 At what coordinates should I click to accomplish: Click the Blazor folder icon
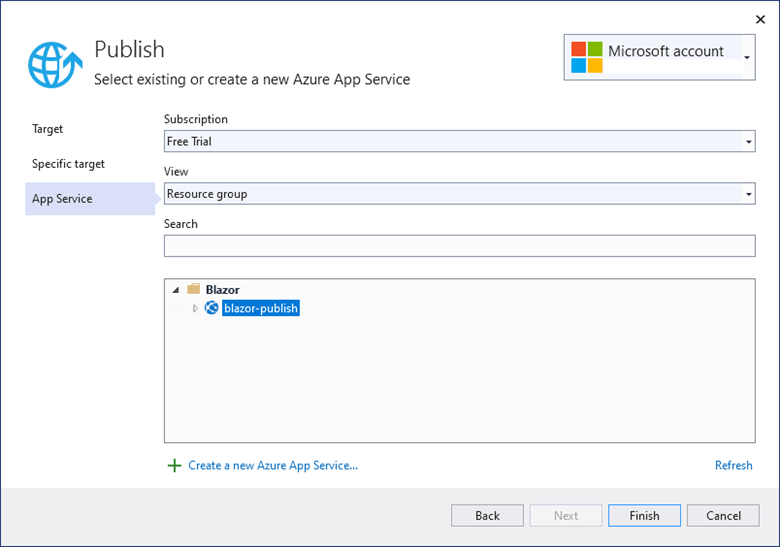[194, 289]
